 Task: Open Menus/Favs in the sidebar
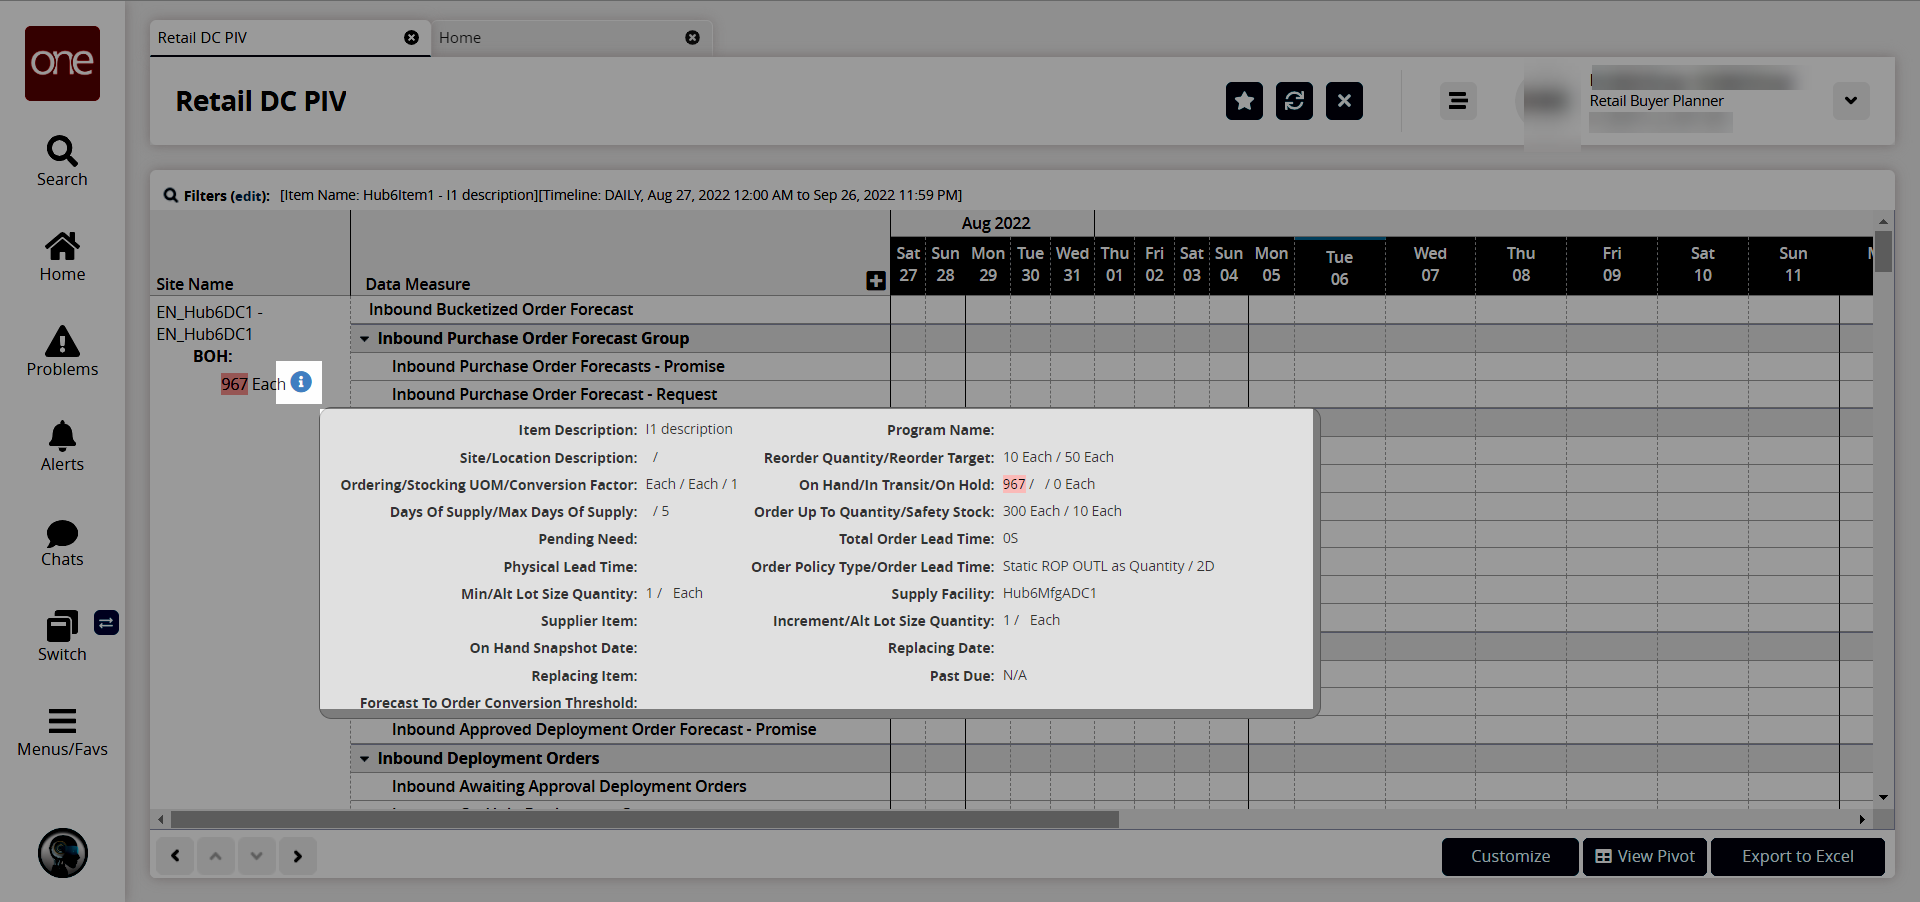coord(62,732)
